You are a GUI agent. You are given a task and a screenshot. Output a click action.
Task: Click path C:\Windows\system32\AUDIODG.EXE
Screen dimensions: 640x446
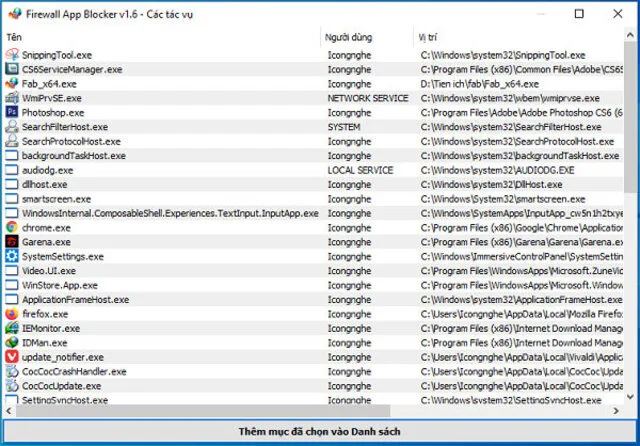pos(497,170)
